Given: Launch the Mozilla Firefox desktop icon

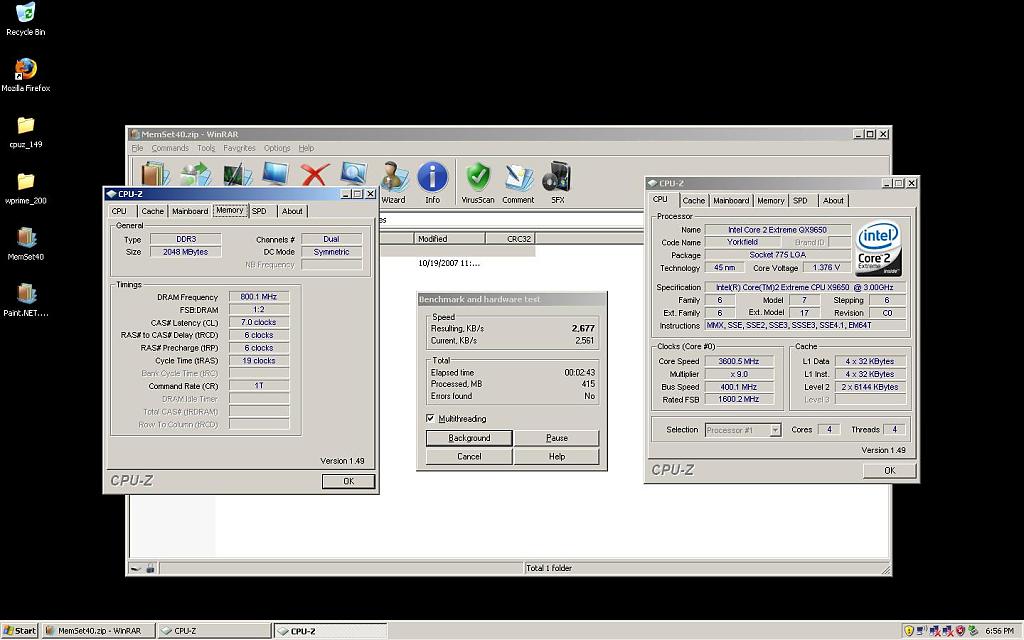Looking at the screenshot, I should (25, 75).
